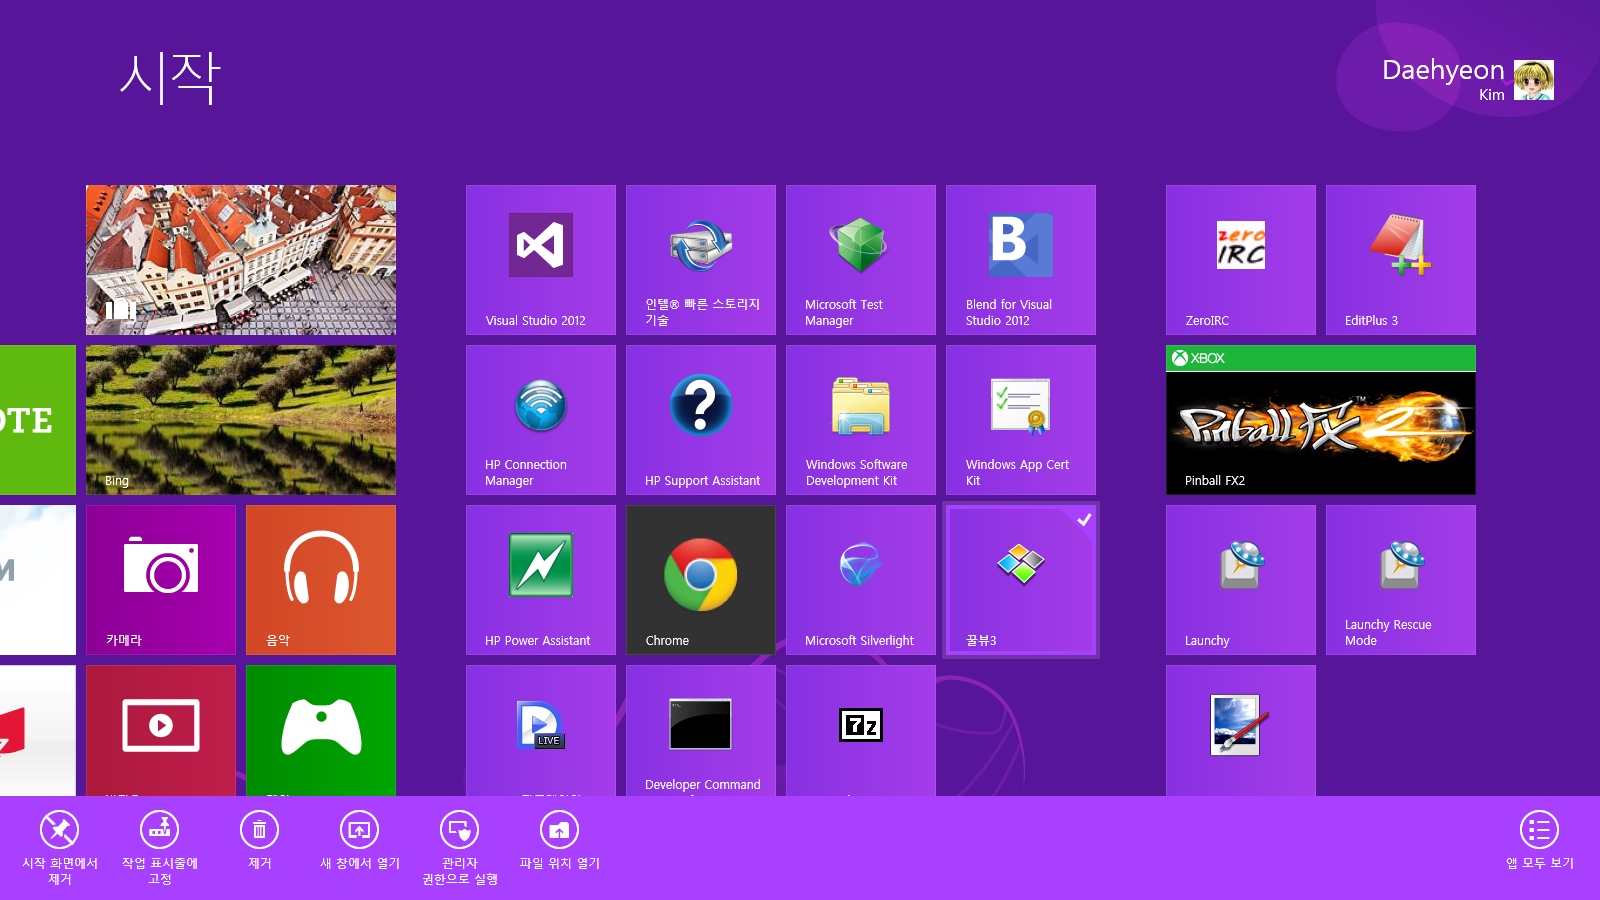Image resolution: width=1600 pixels, height=900 pixels.
Task: Launch Windows App Cert Kit
Action: coord(1021,420)
